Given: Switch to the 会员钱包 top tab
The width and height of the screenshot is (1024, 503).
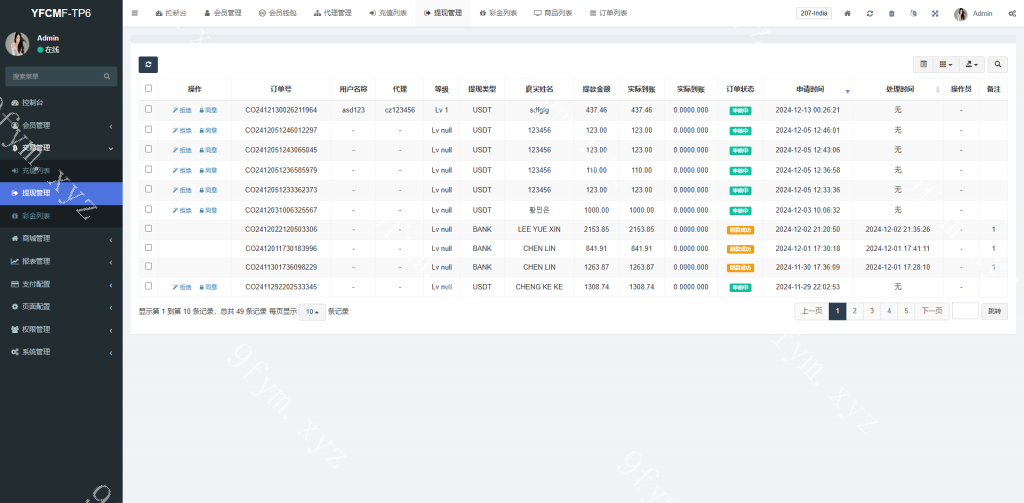Looking at the screenshot, I should click(278, 13).
